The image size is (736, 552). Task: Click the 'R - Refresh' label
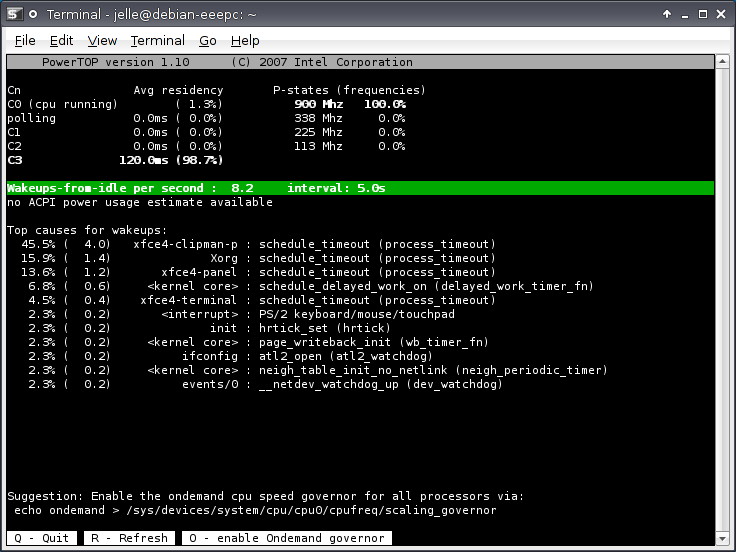coord(129,538)
